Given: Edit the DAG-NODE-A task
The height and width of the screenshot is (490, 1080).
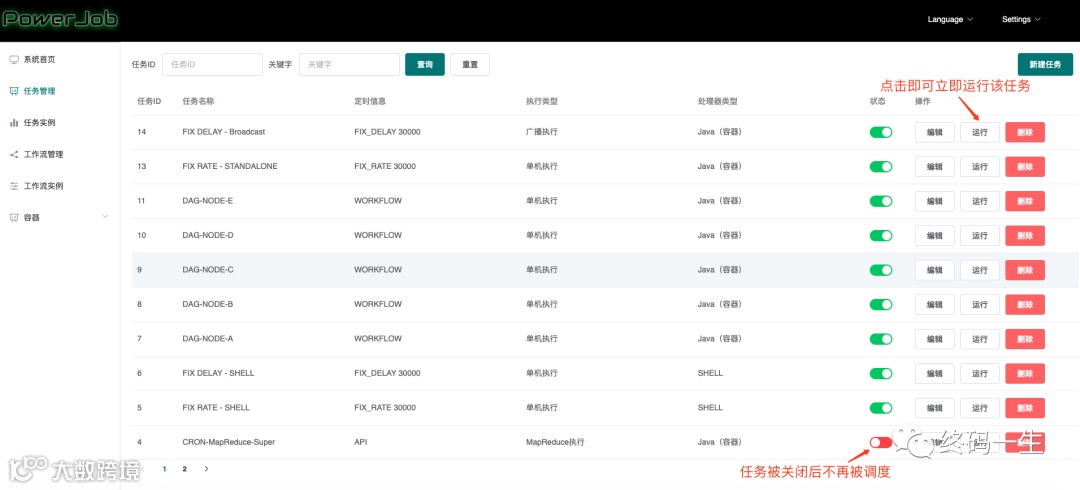Looking at the screenshot, I should pyautogui.click(x=935, y=339).
